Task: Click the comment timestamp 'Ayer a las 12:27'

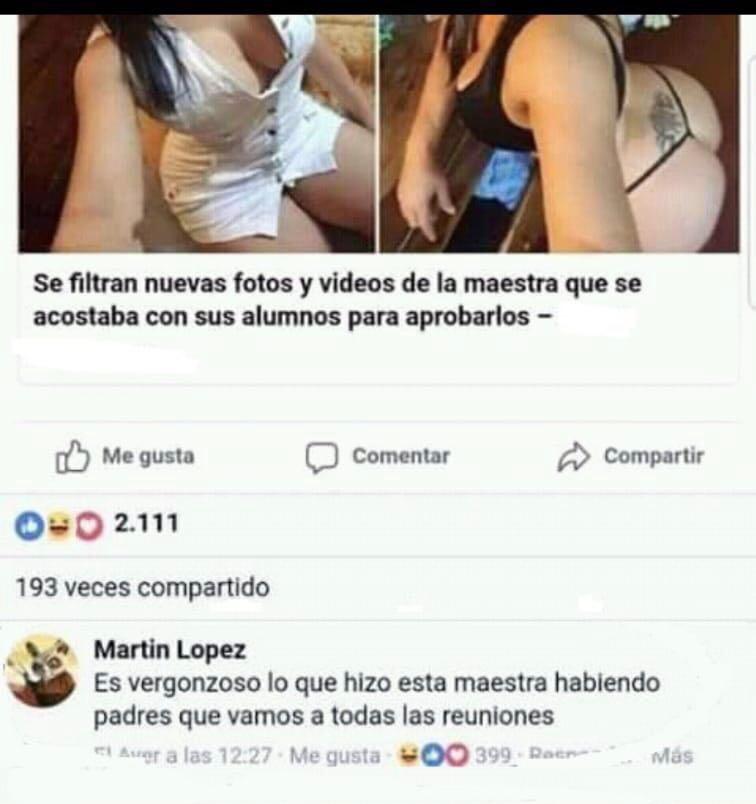Action: click(x=185, y=755)
